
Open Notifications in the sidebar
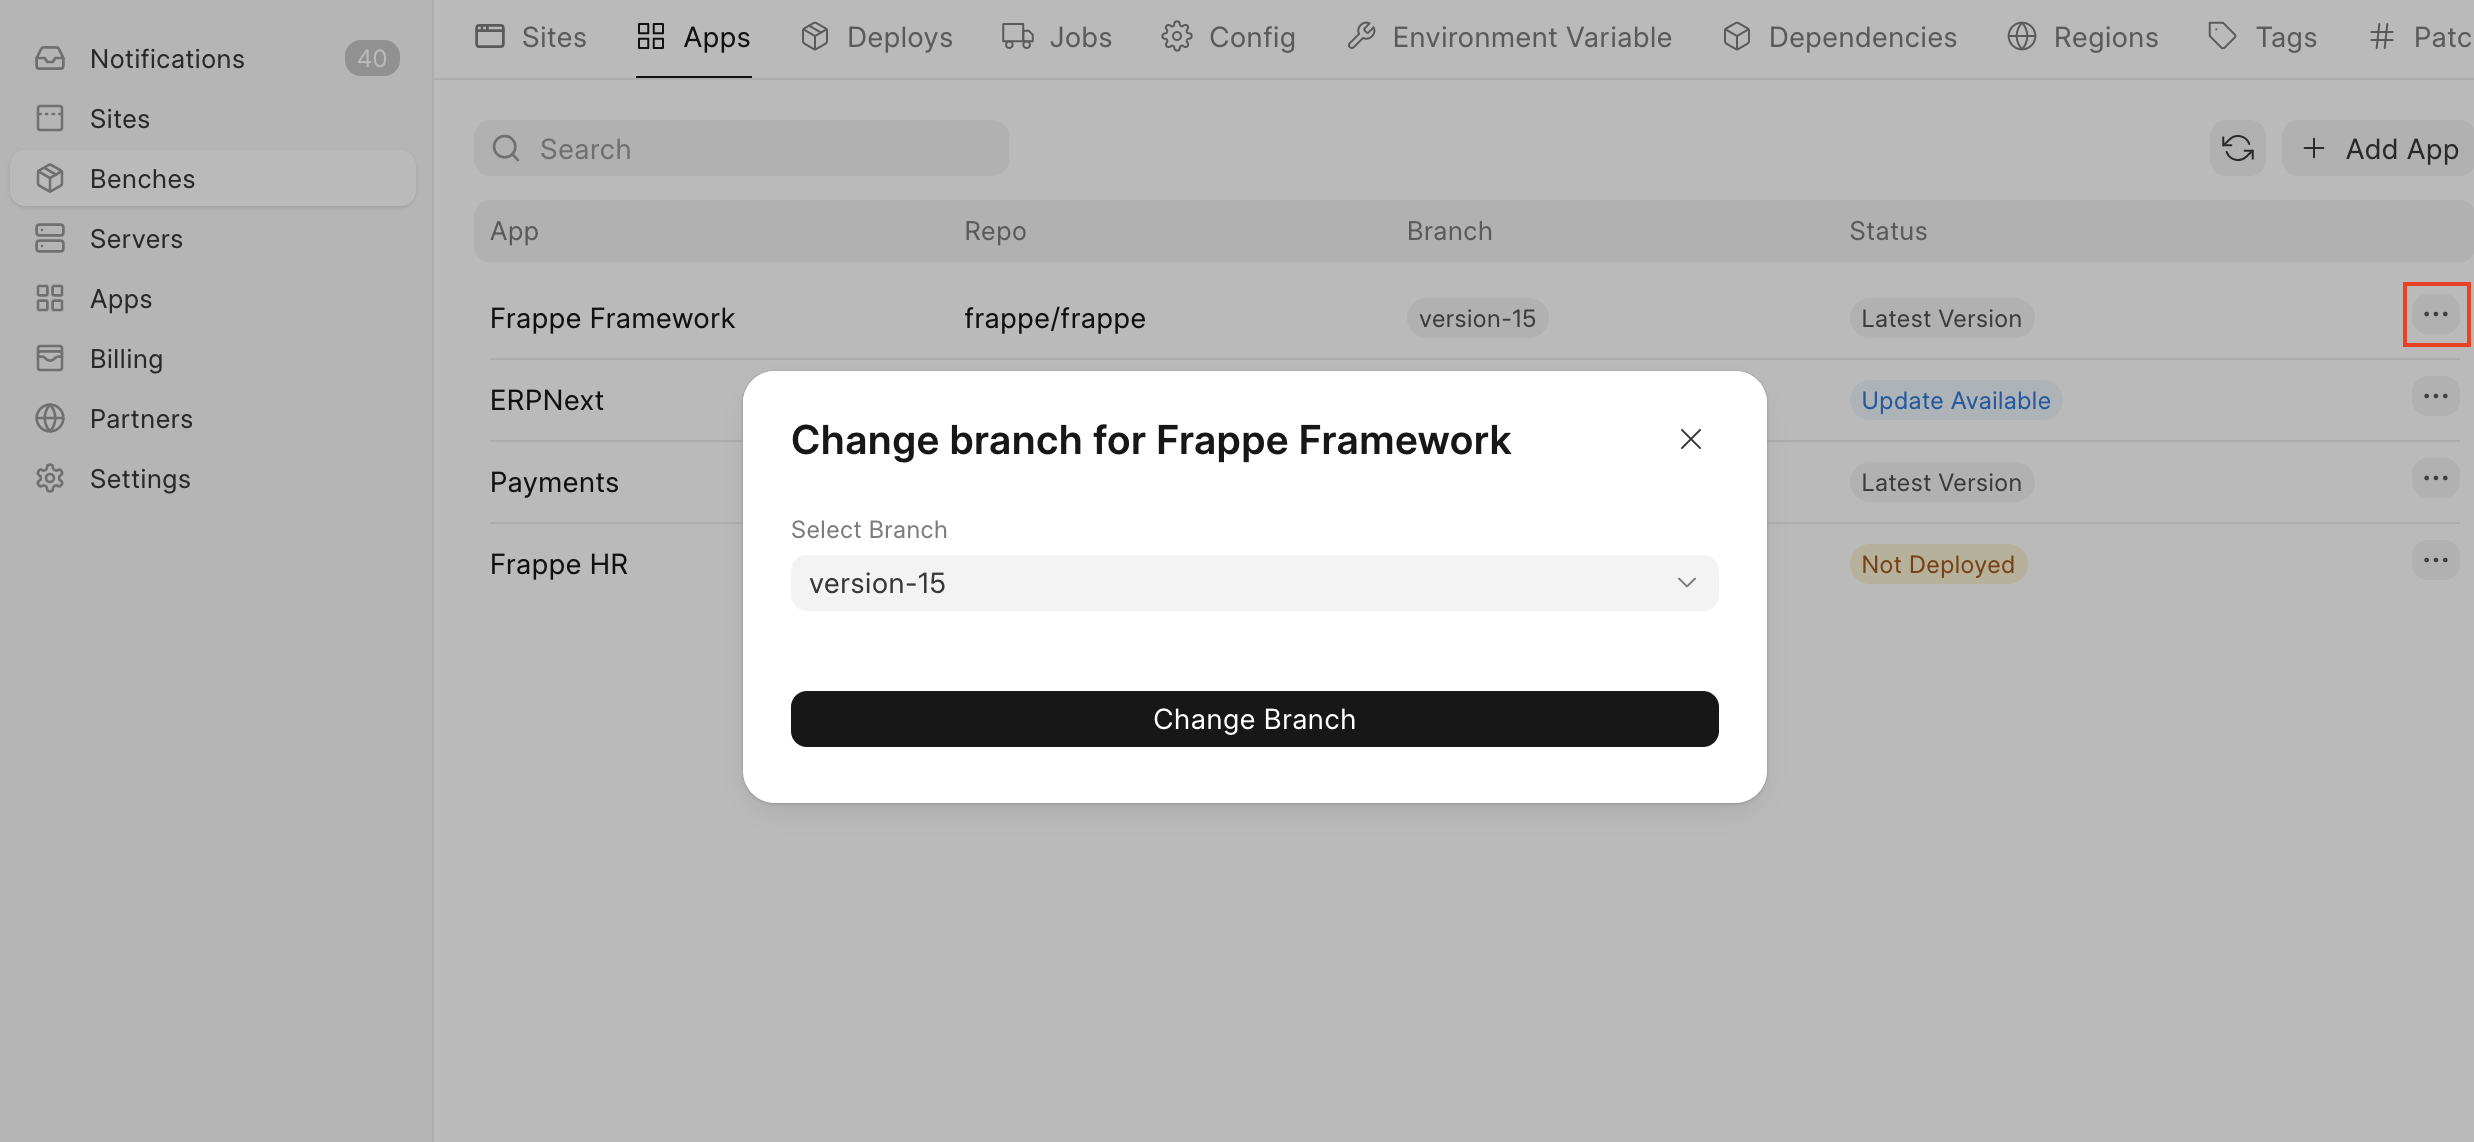click(x=167, y=59)
